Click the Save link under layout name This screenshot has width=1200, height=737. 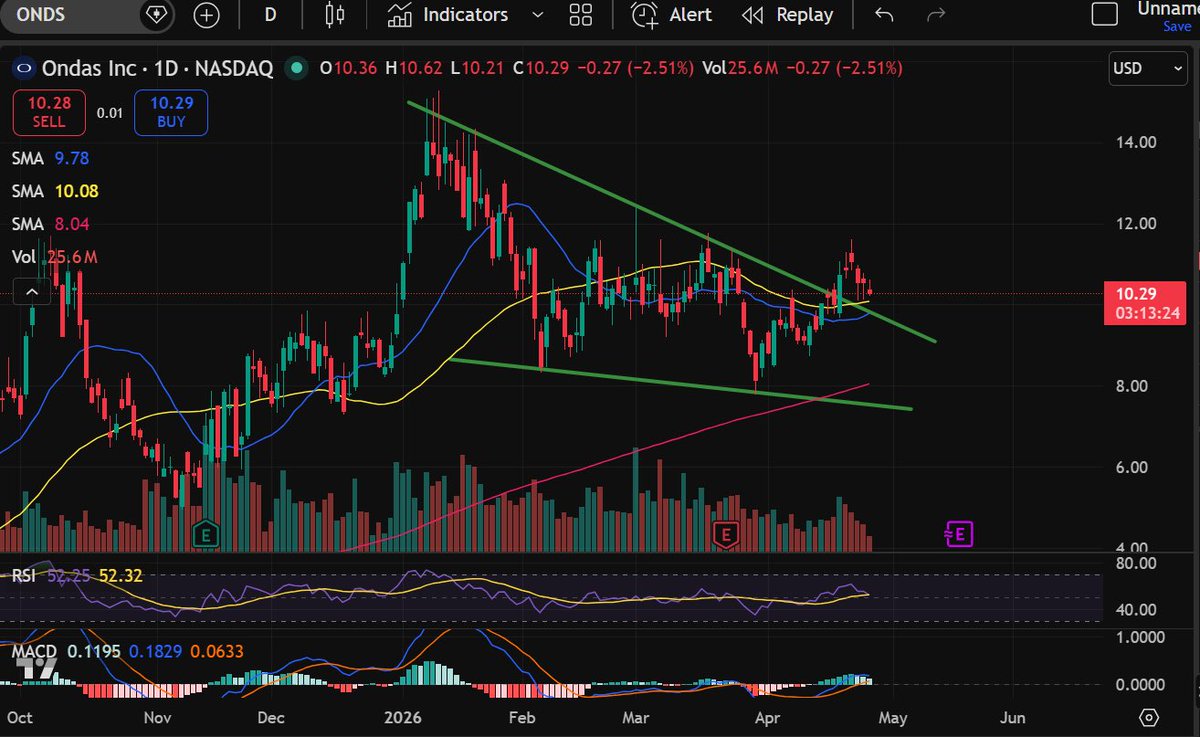[x=1177, y=27]
